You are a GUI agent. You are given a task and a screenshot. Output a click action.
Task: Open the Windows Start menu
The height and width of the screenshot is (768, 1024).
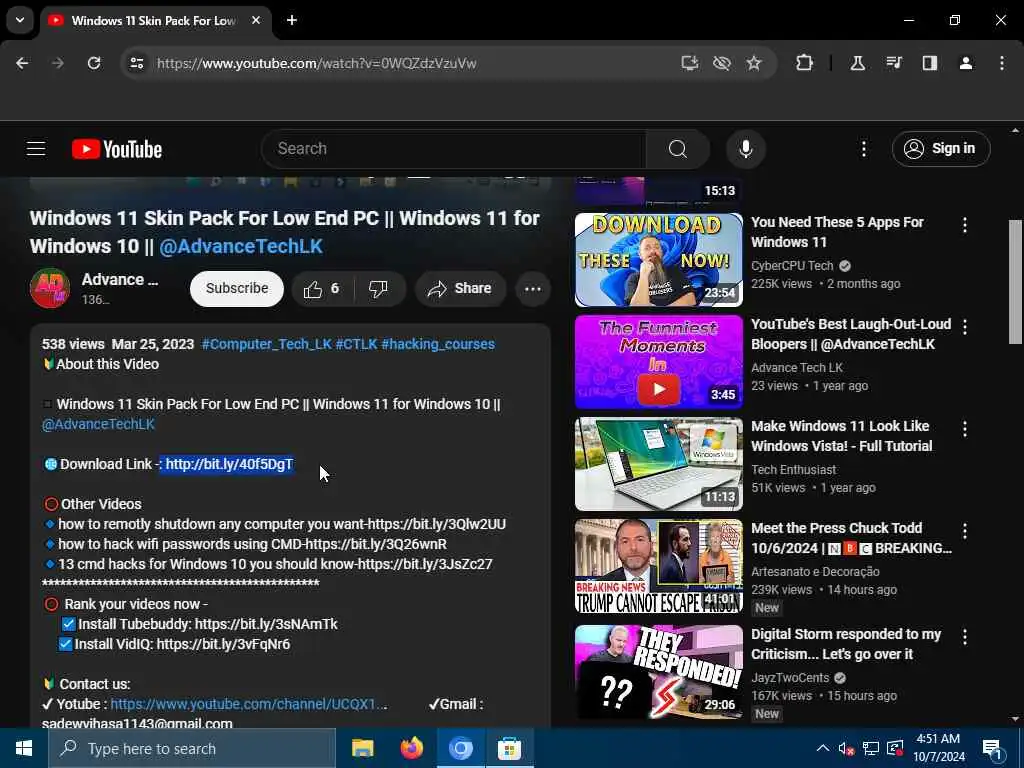(24, 748)
